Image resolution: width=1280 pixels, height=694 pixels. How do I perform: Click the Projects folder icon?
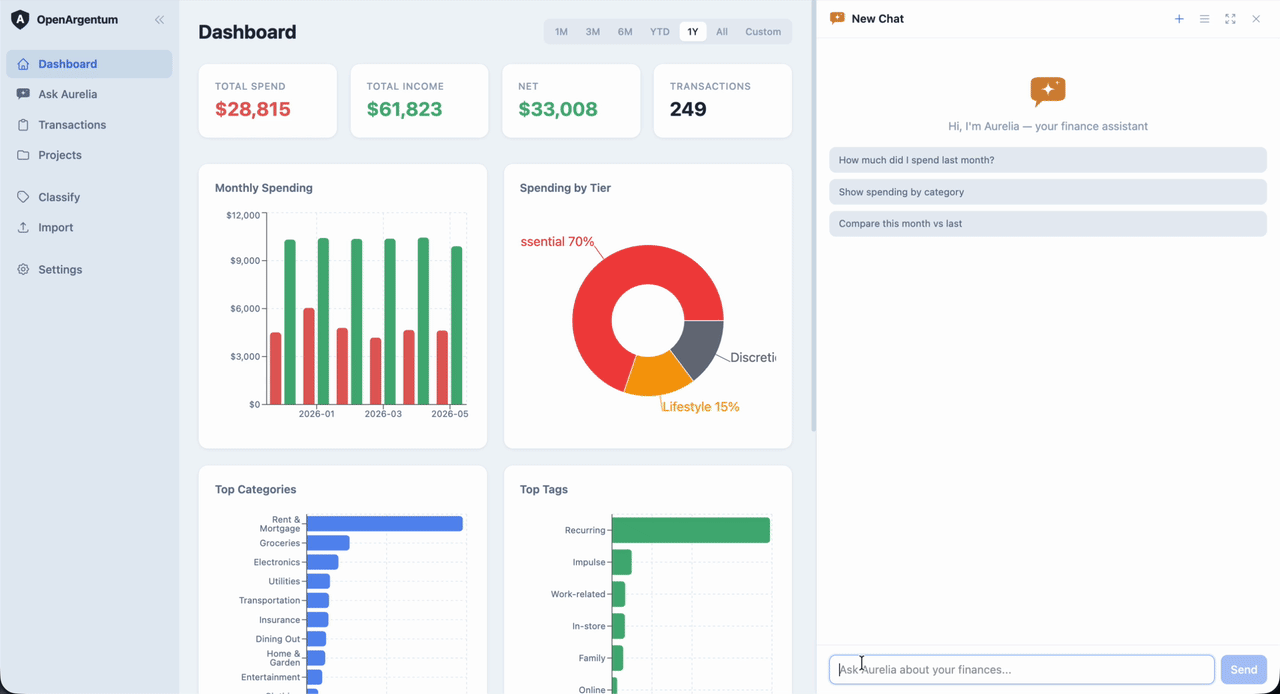(23, 155)
